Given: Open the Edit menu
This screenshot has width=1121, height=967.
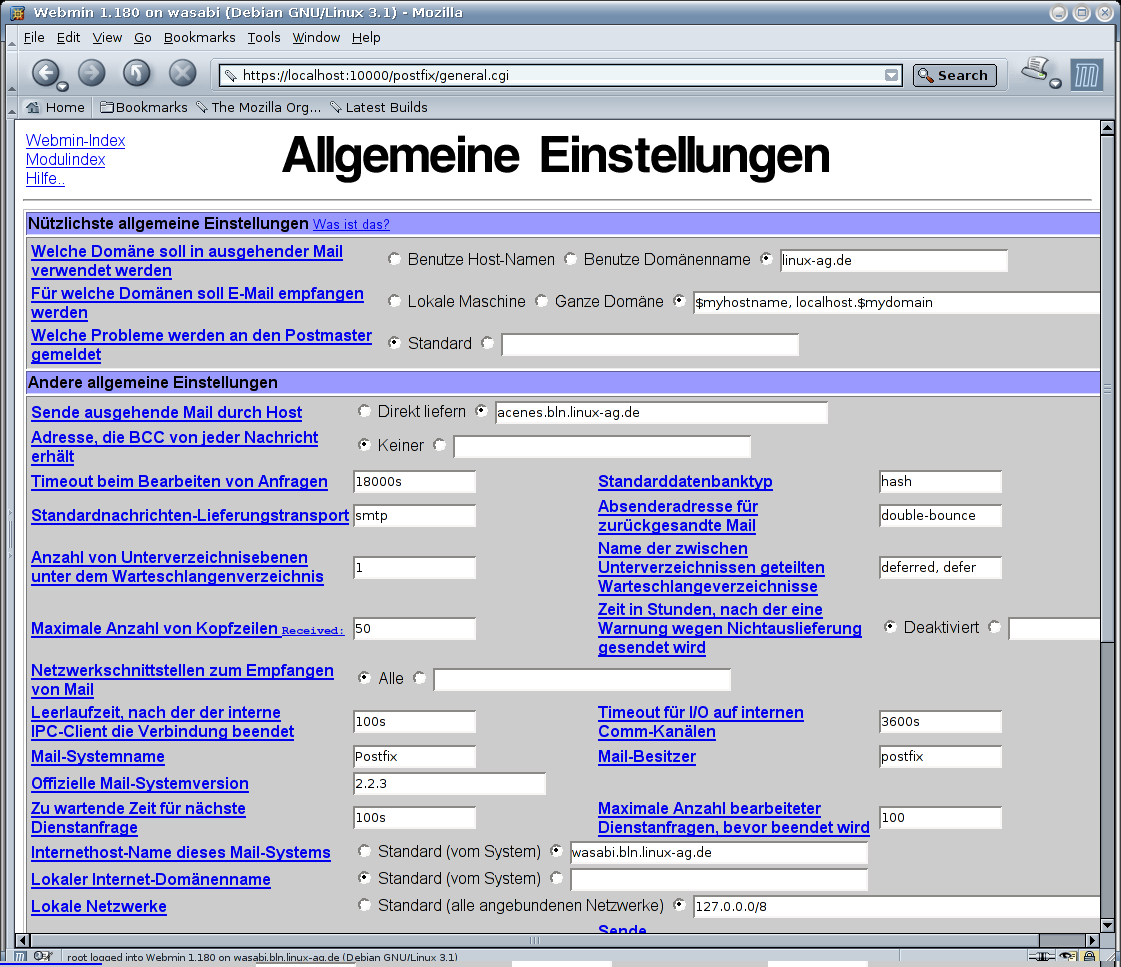Looking at the screenshot, I should coord(68,38).
